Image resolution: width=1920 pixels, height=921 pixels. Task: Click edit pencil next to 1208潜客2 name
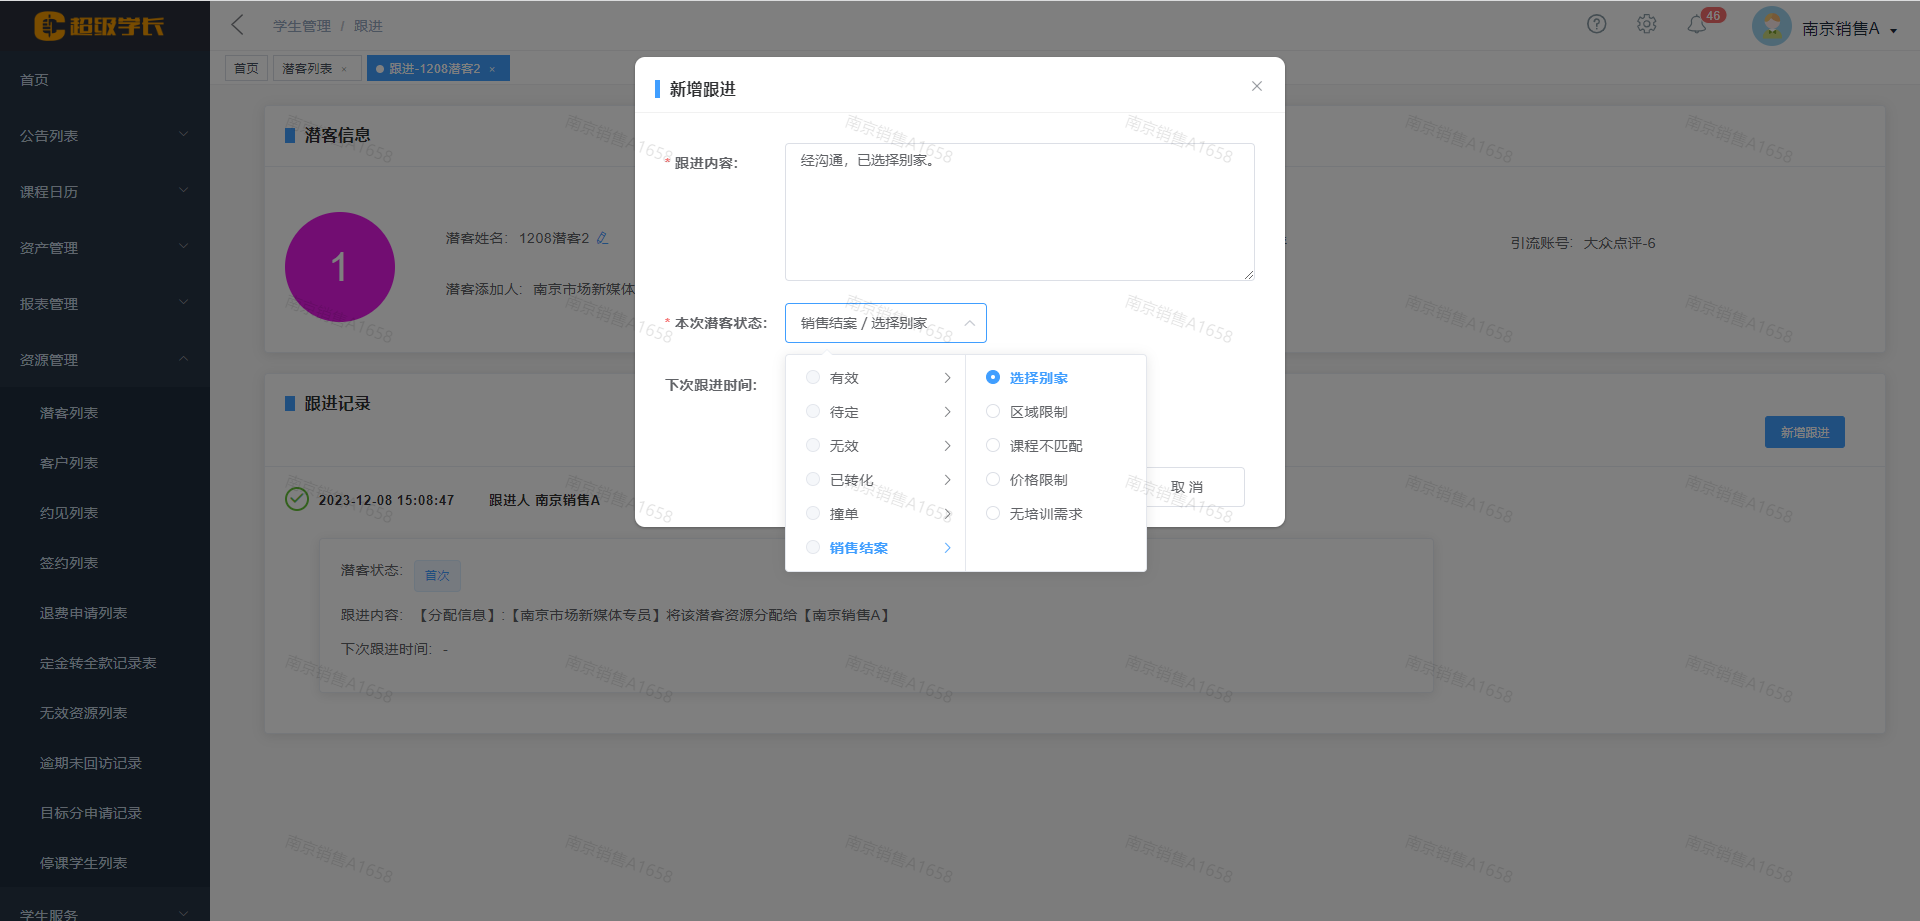coord(602,238)
